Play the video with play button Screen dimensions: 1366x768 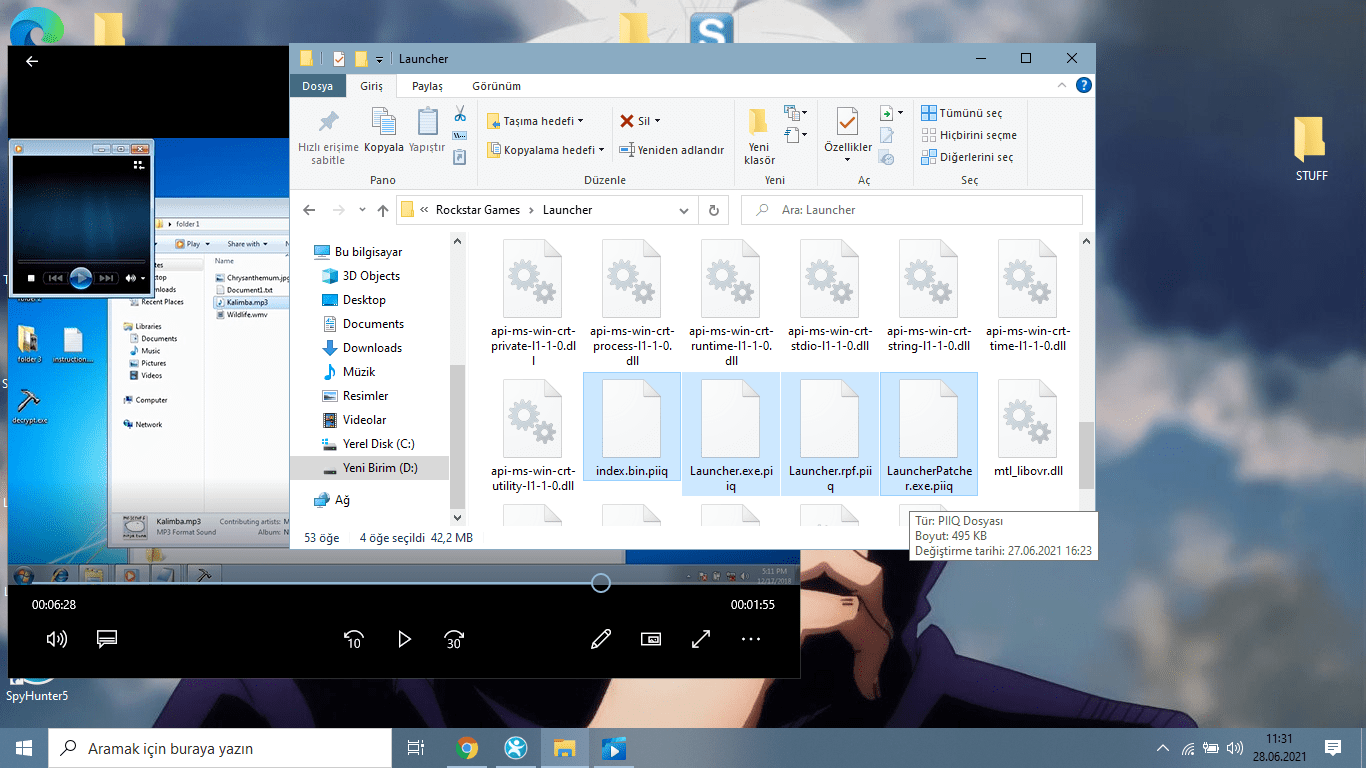pyautogui.click(x=404, y=639)
